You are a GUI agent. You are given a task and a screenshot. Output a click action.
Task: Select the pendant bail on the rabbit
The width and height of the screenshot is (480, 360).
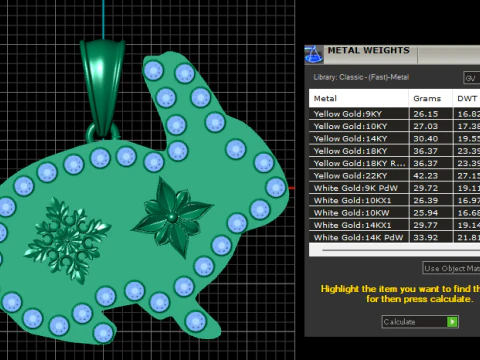pos(103,87)
